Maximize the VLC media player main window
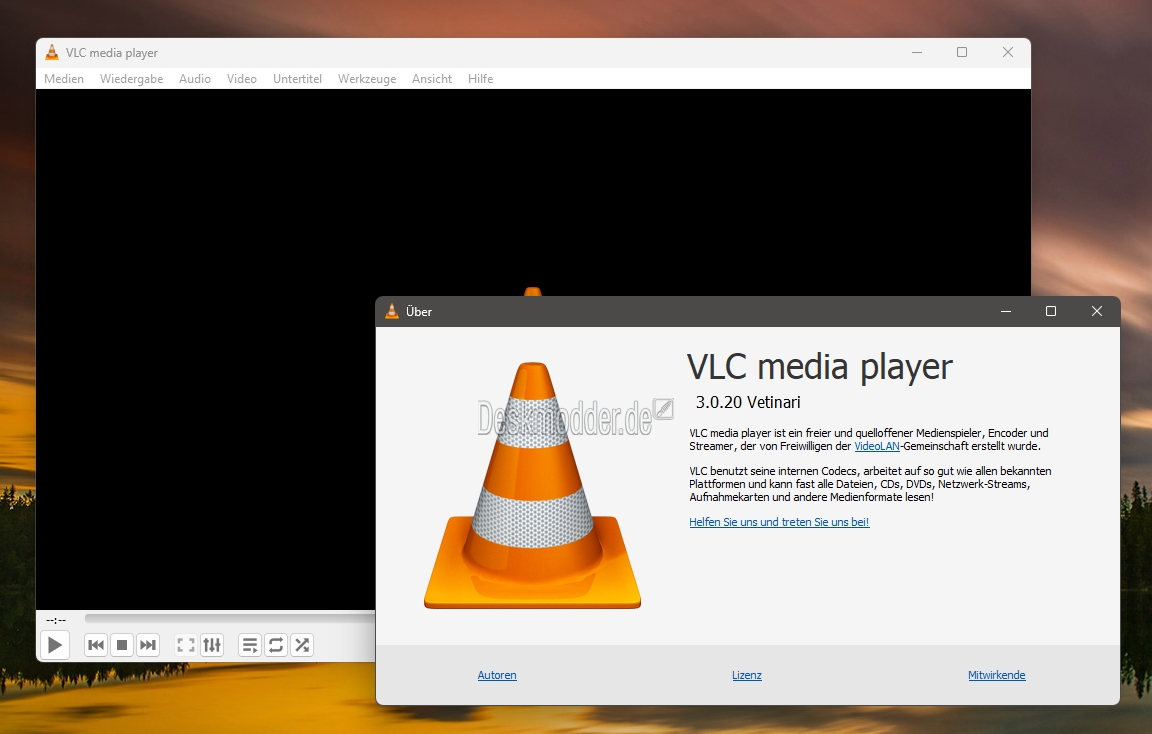The width and height of the screenshot is (1152, 734). [962, 52]
